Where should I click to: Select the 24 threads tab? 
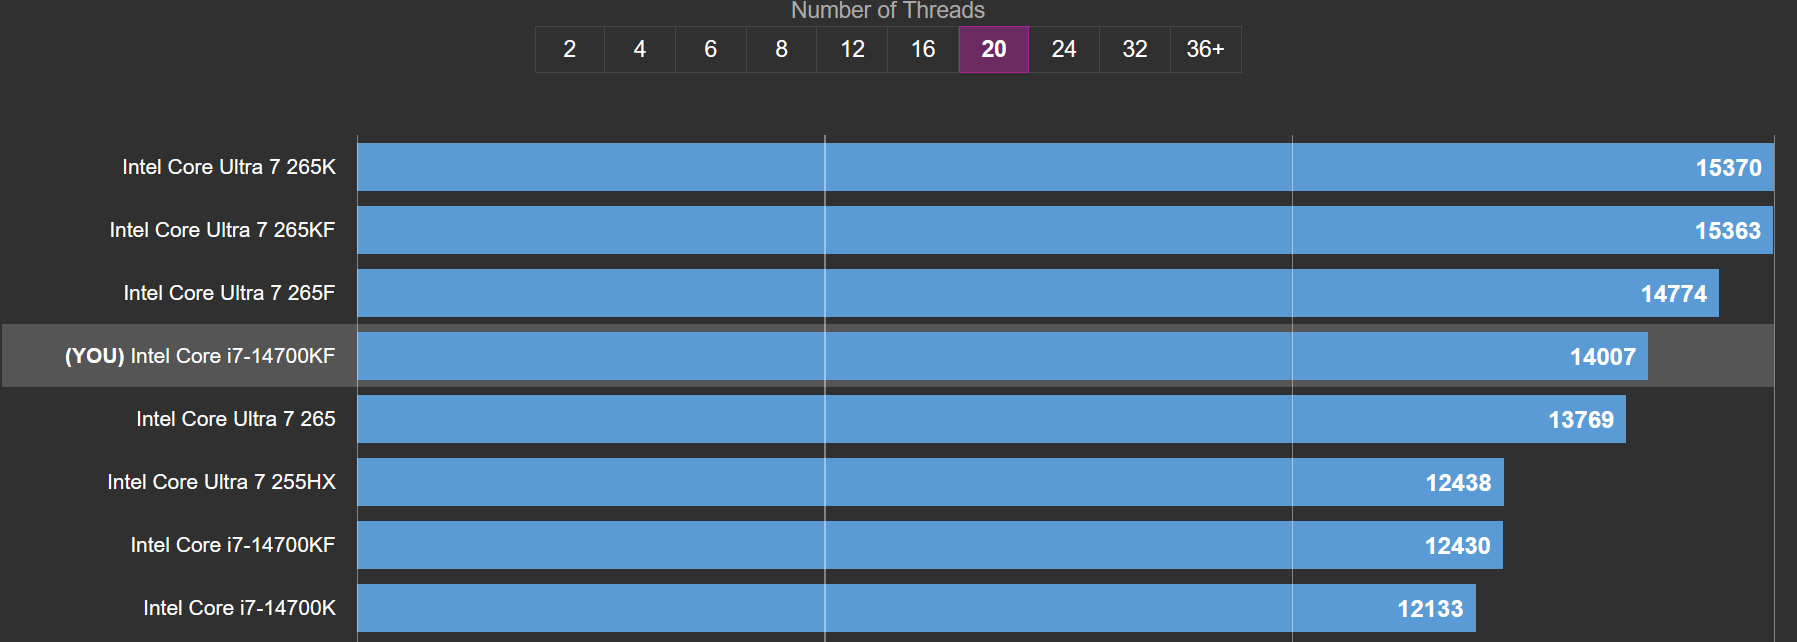(x=1064, y=49)
